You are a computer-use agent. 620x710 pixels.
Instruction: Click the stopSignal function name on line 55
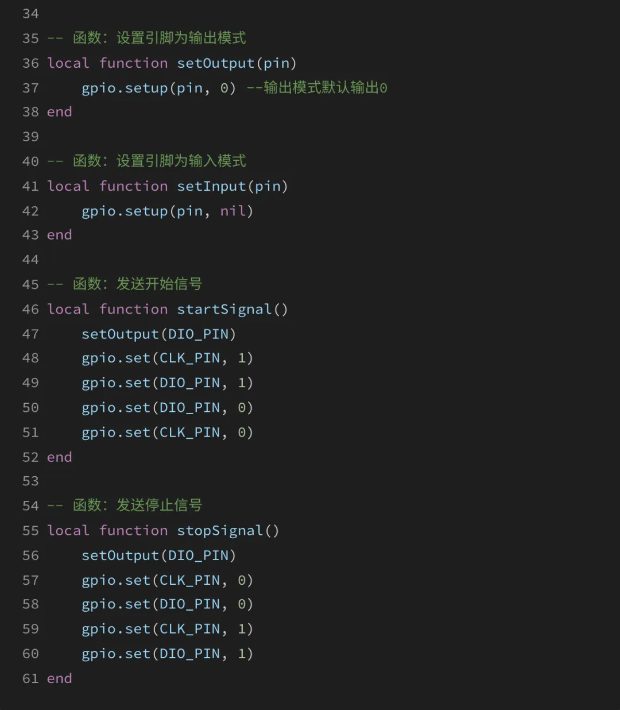(220, 530)
